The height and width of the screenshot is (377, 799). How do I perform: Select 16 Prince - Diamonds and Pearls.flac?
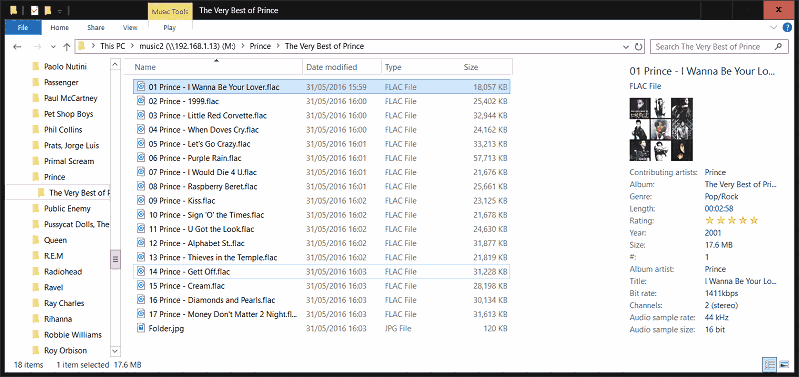click(322, 300)
